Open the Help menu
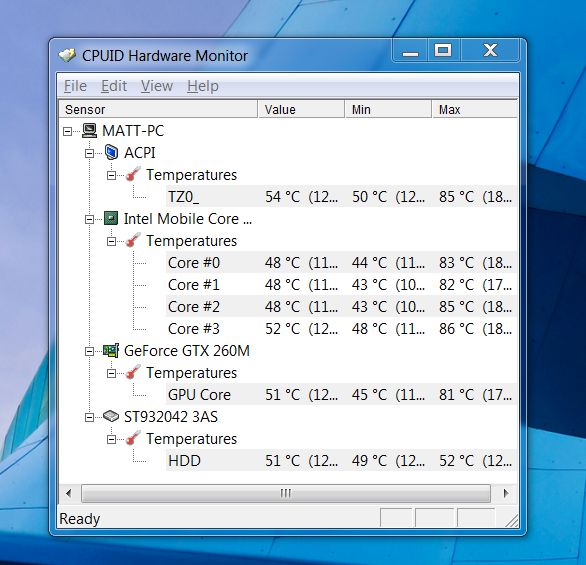 coord(203,86)
